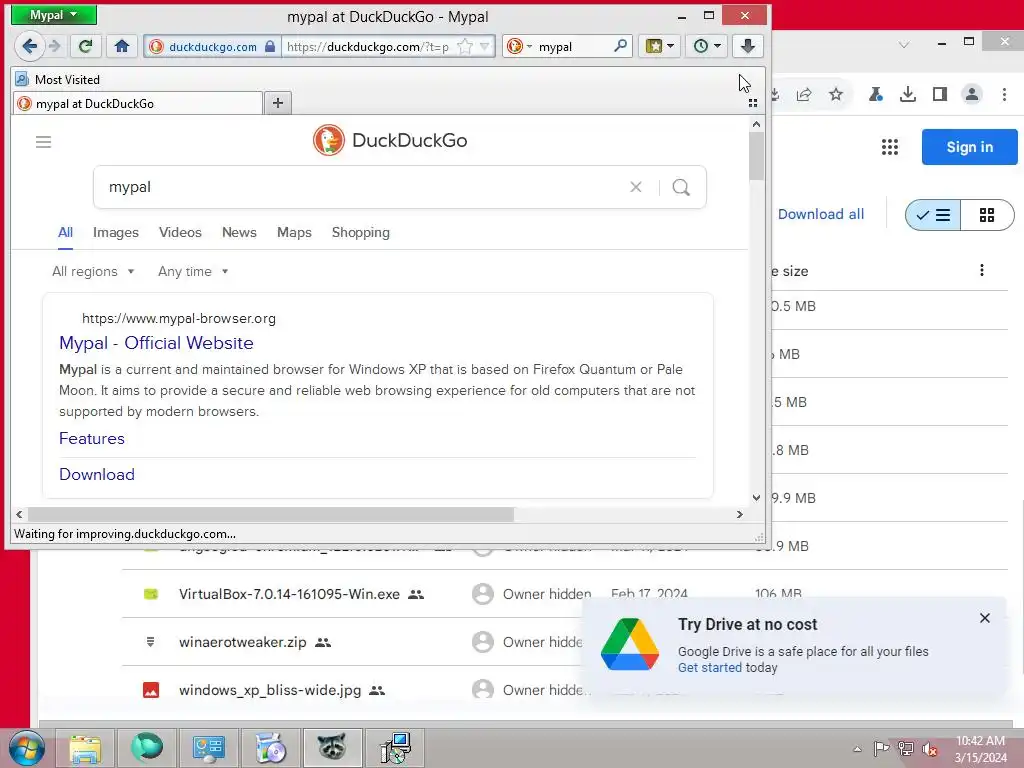The image size is (1024, 768).
Task: Clear the DuckDuckGo search query
Action: tap(635, 187)
